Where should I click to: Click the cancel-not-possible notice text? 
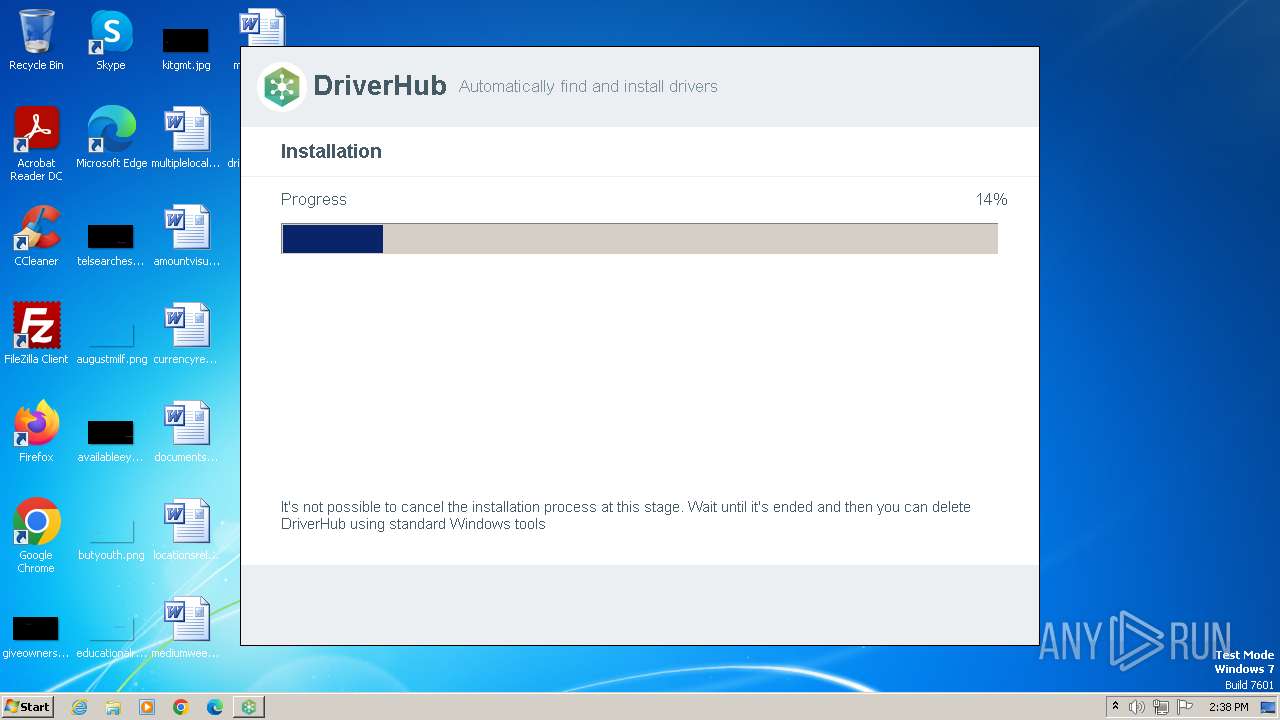click(626, 515)
